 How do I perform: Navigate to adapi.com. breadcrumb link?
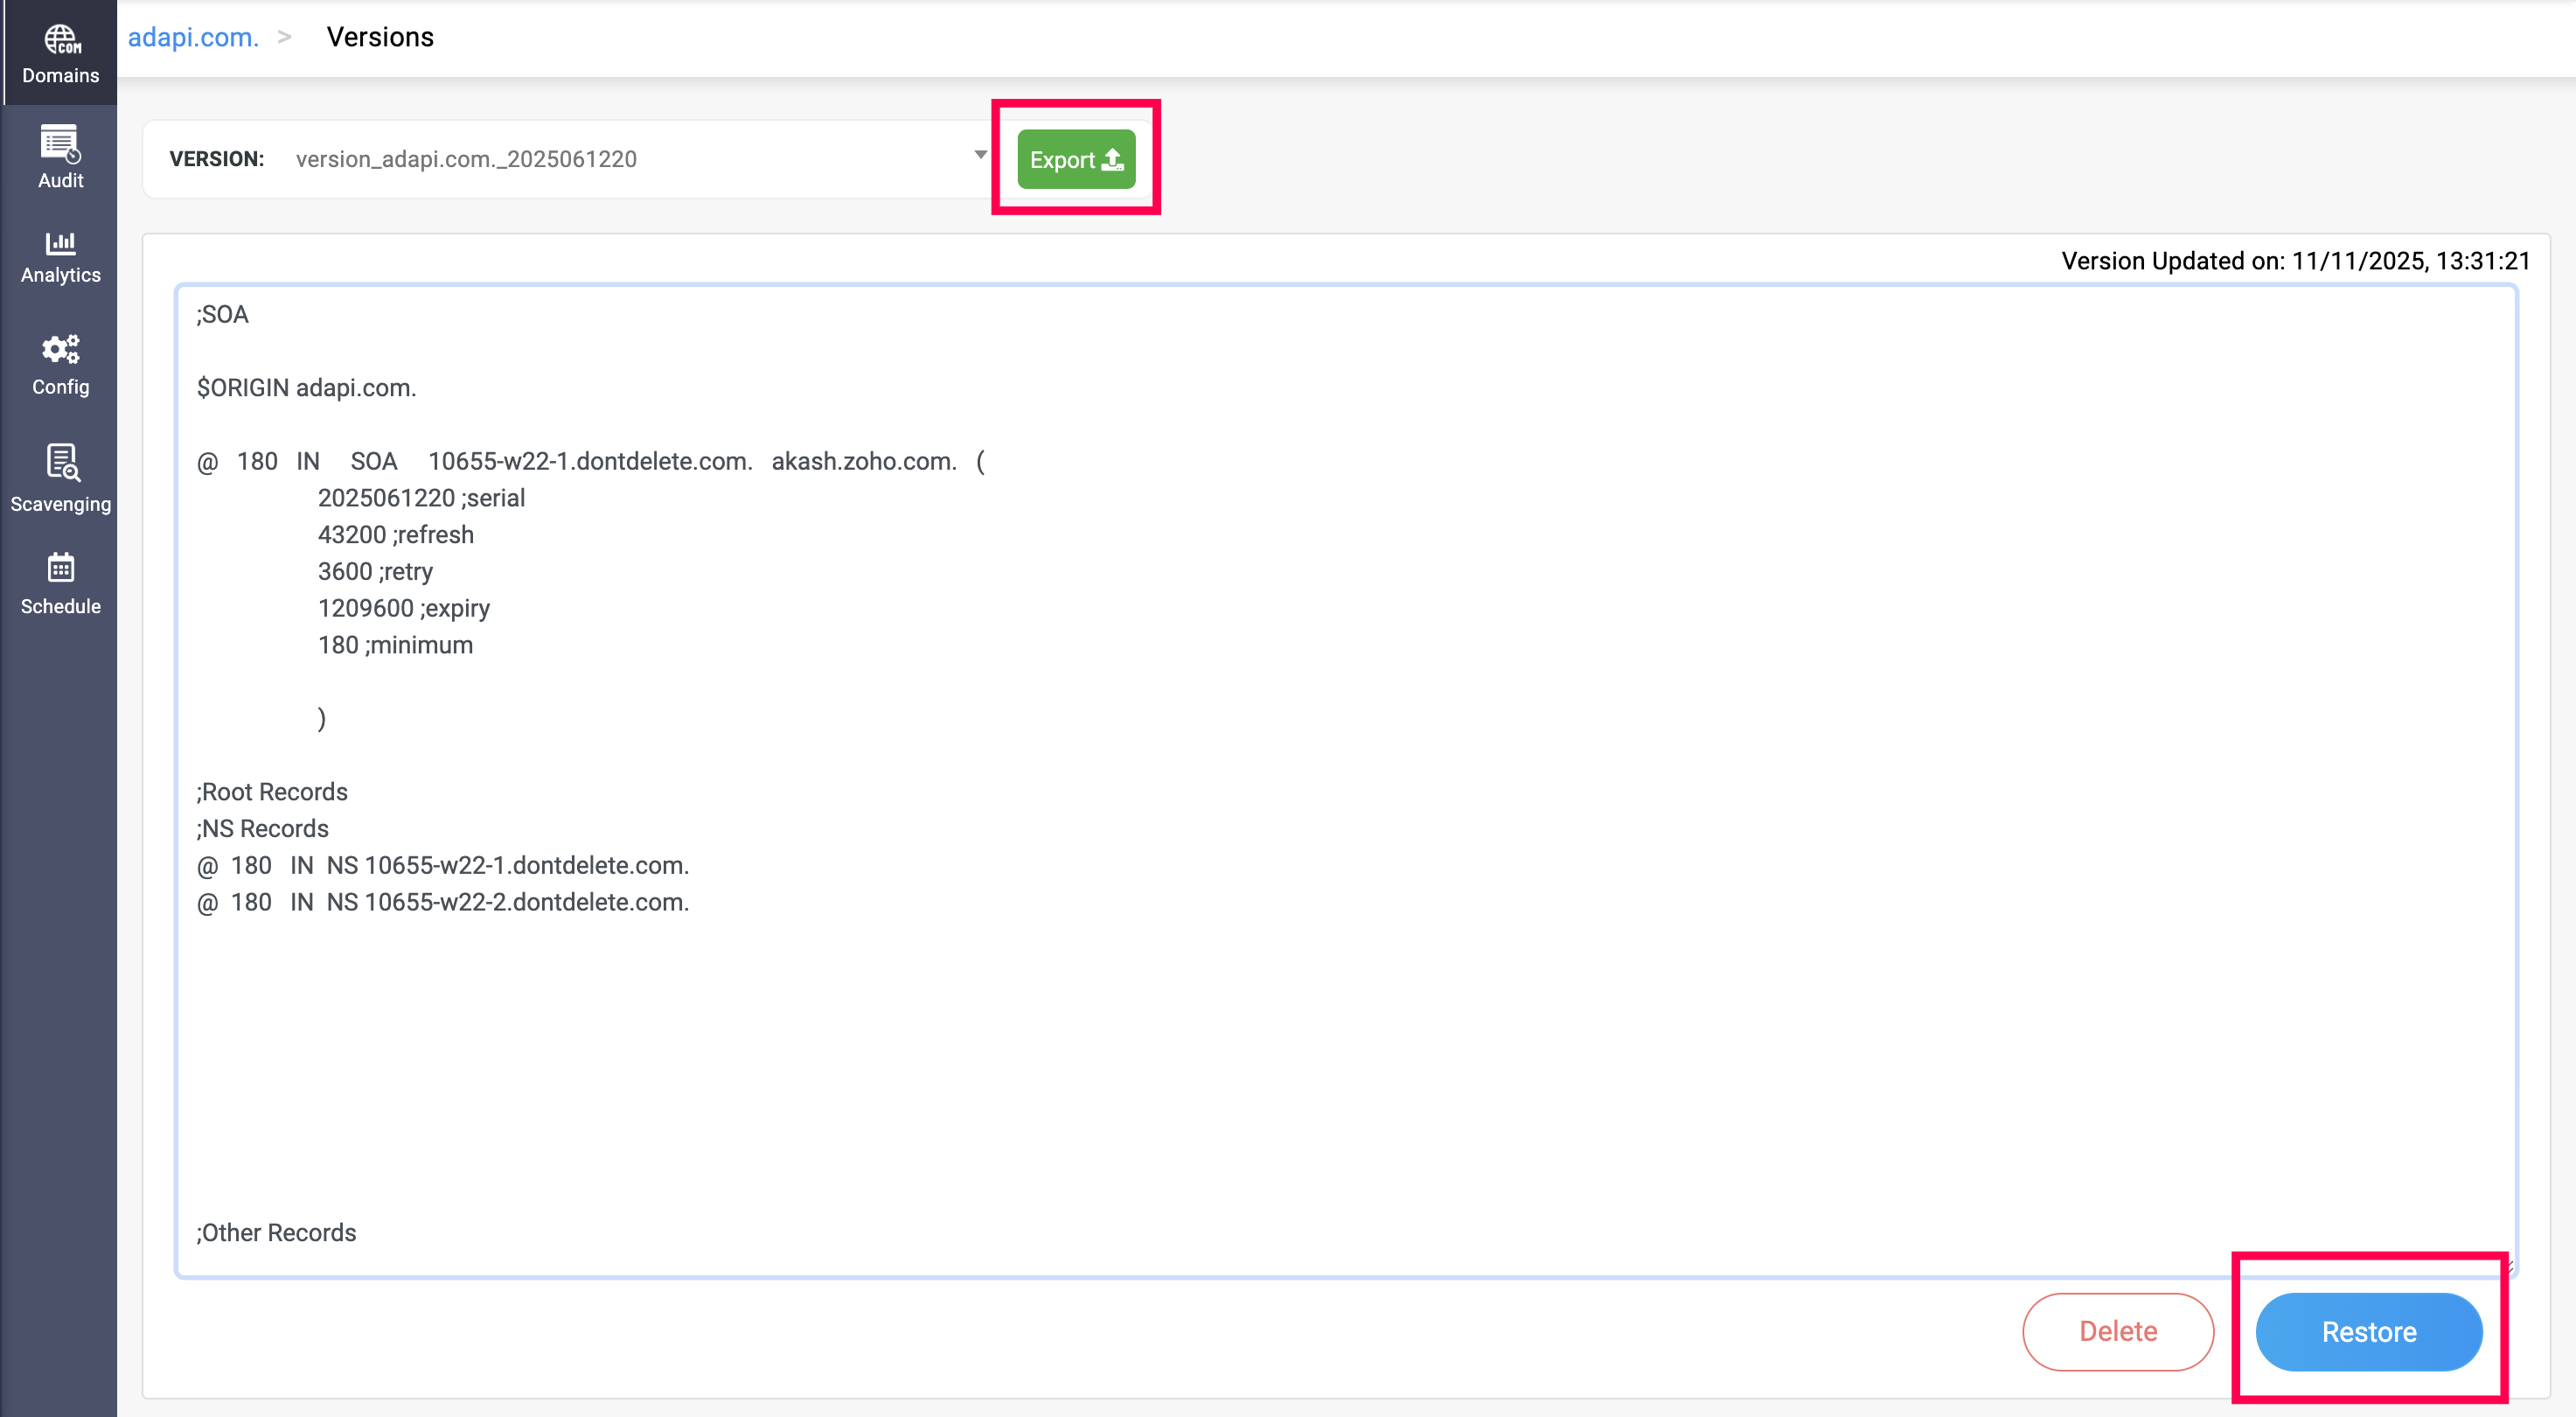pyautogui.click(x=193, y=37)
